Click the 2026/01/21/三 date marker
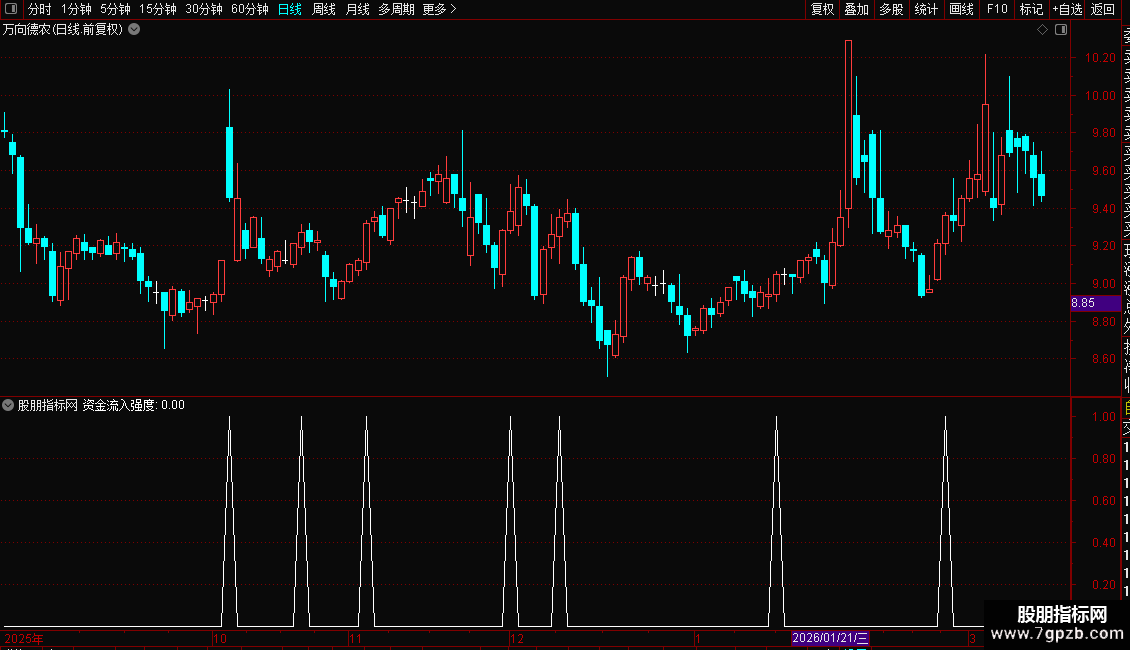1130x650 pixels. coord(830,638)
